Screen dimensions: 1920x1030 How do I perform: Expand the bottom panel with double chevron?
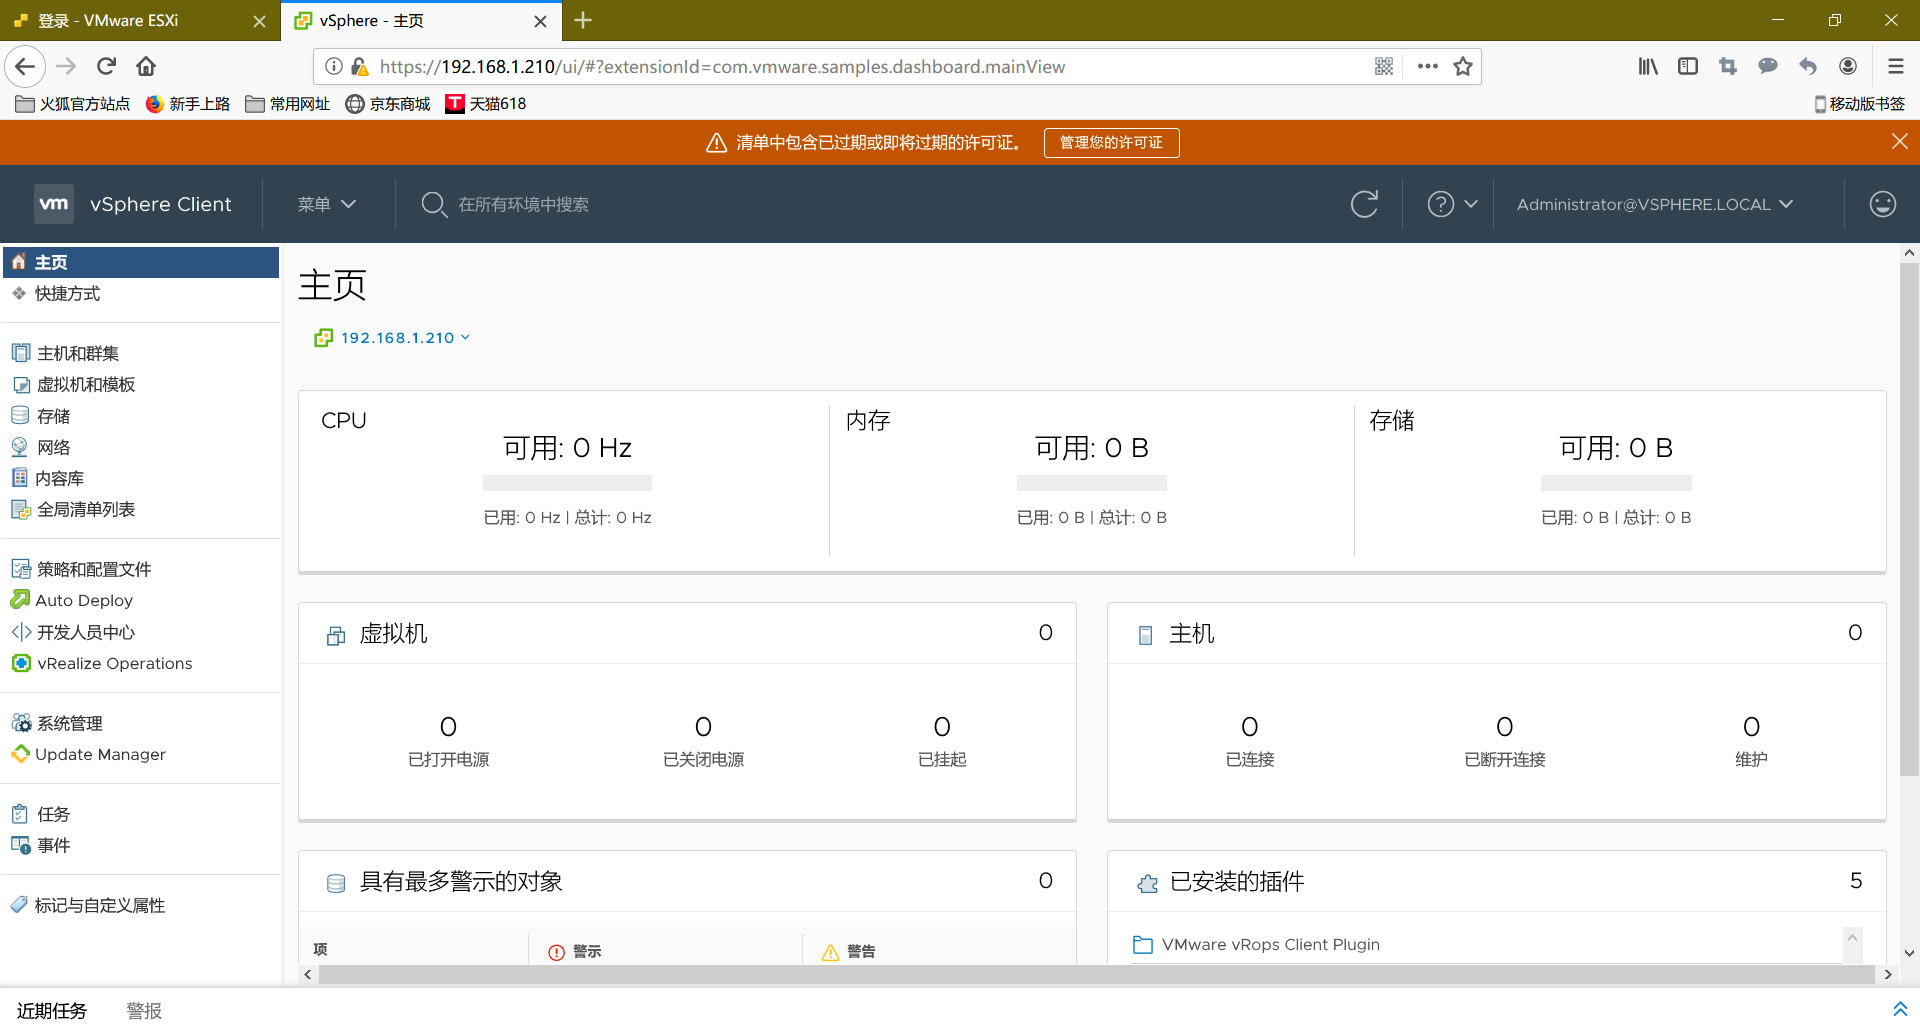tap(1900, 1009)
